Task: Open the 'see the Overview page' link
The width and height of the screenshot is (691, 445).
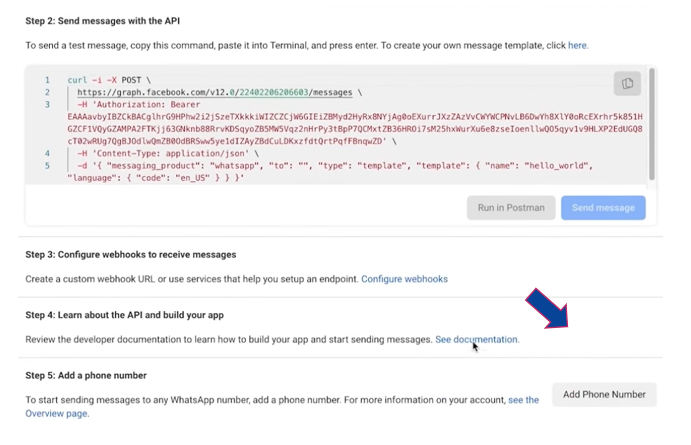Action: [523, 400]
